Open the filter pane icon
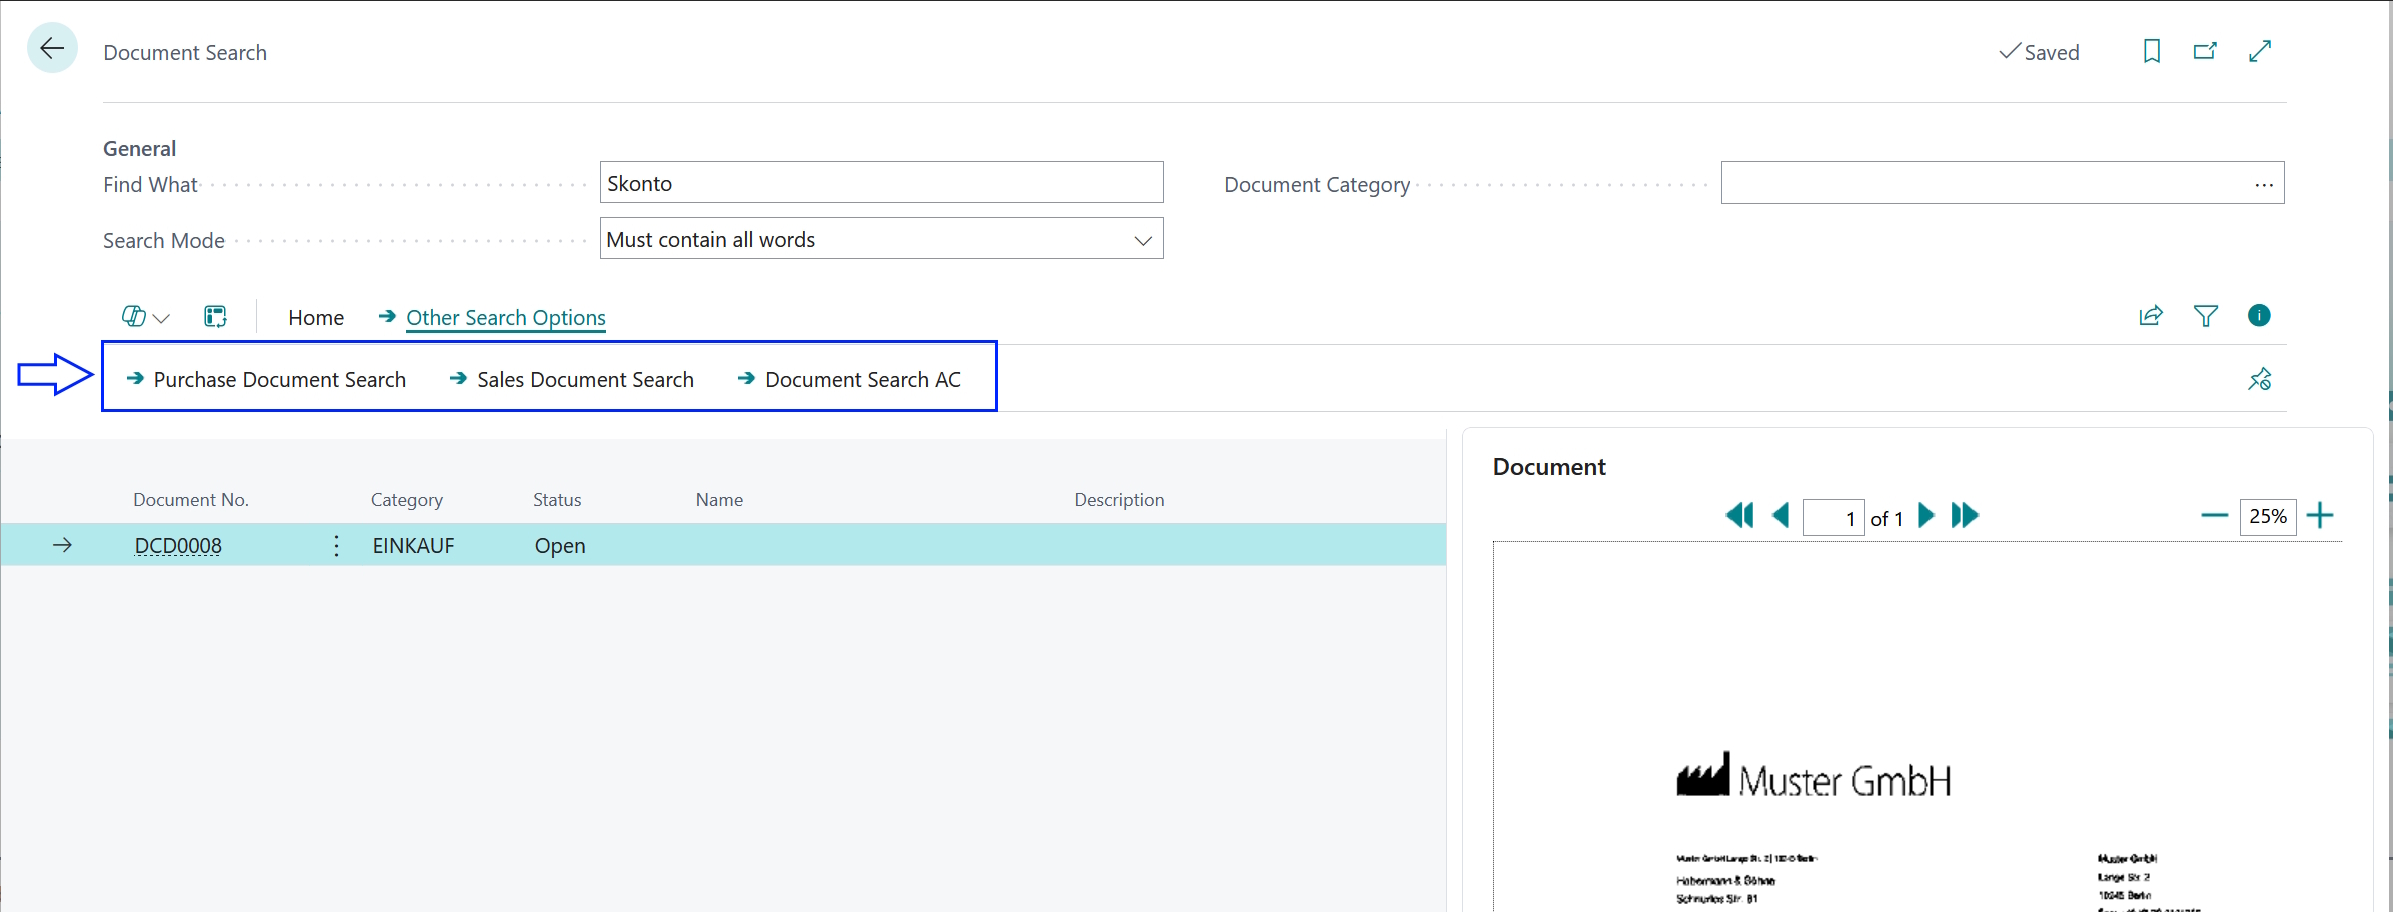This screenshot has width=2393, height=912. coord(2206,316)
